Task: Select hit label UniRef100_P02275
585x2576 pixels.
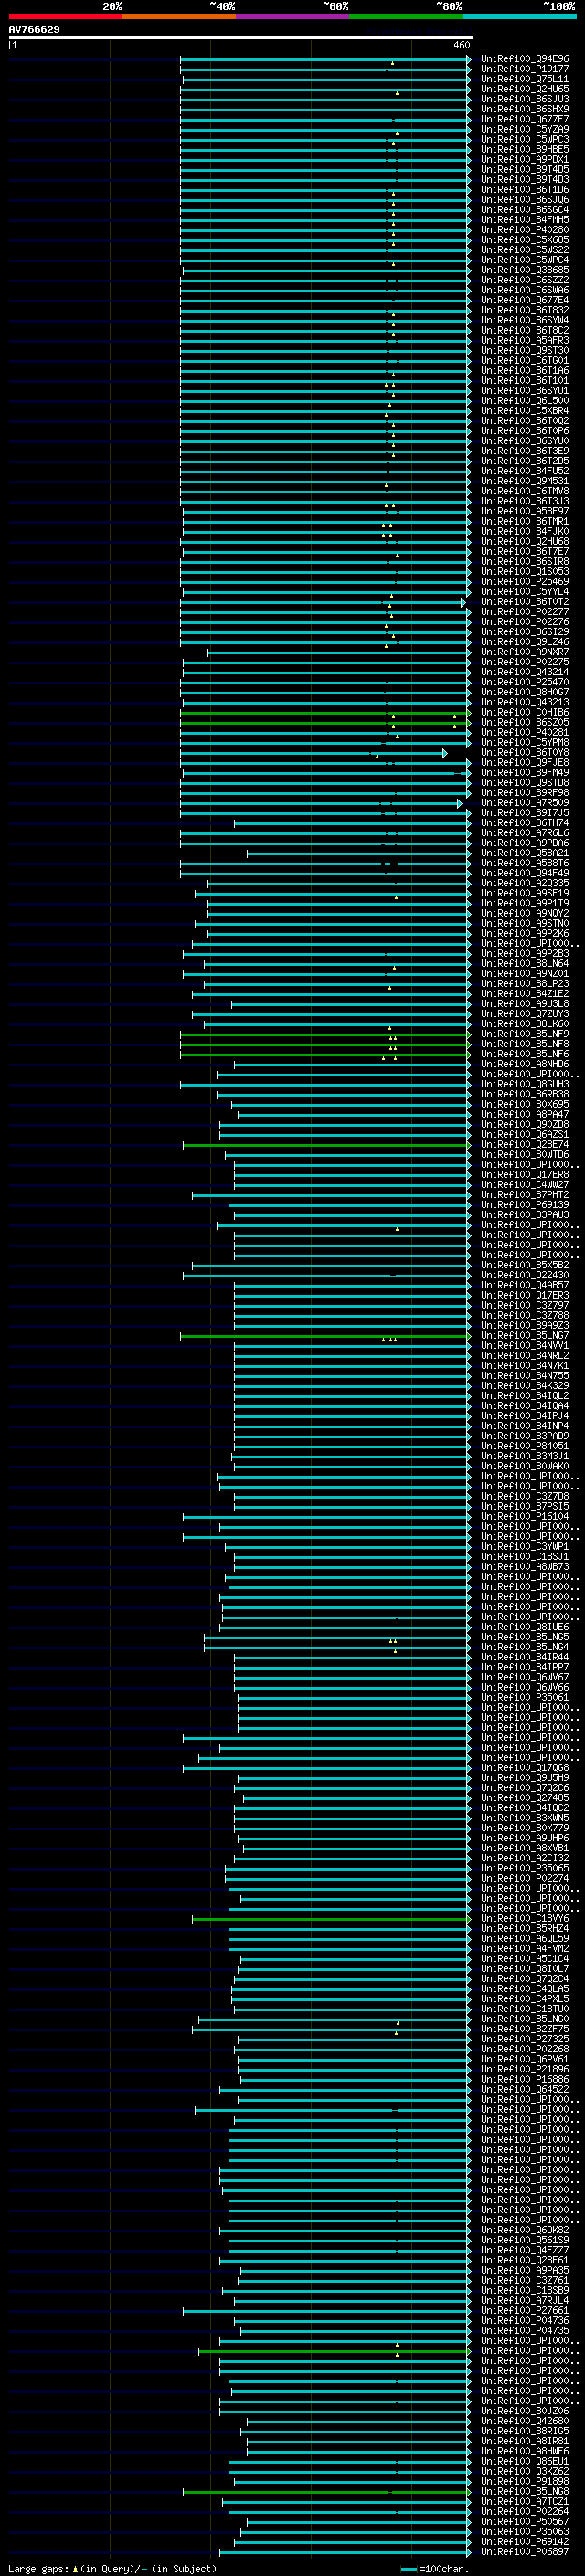Action: tap(525, 662)
